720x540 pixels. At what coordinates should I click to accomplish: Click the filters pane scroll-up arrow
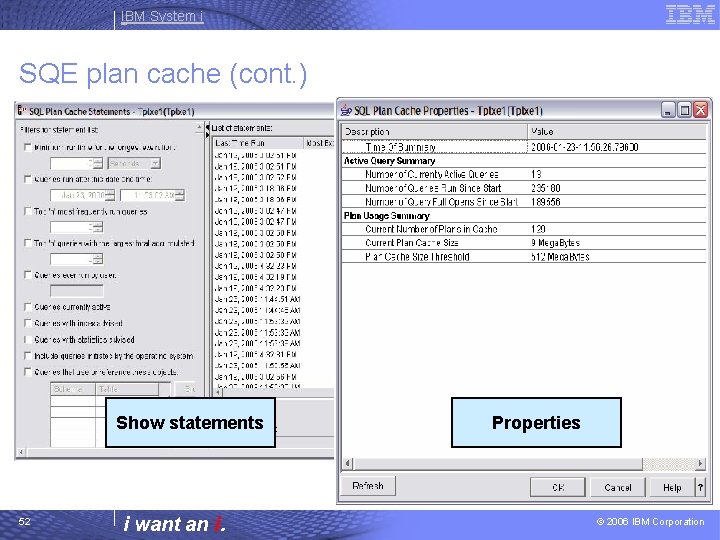point(199,127)
